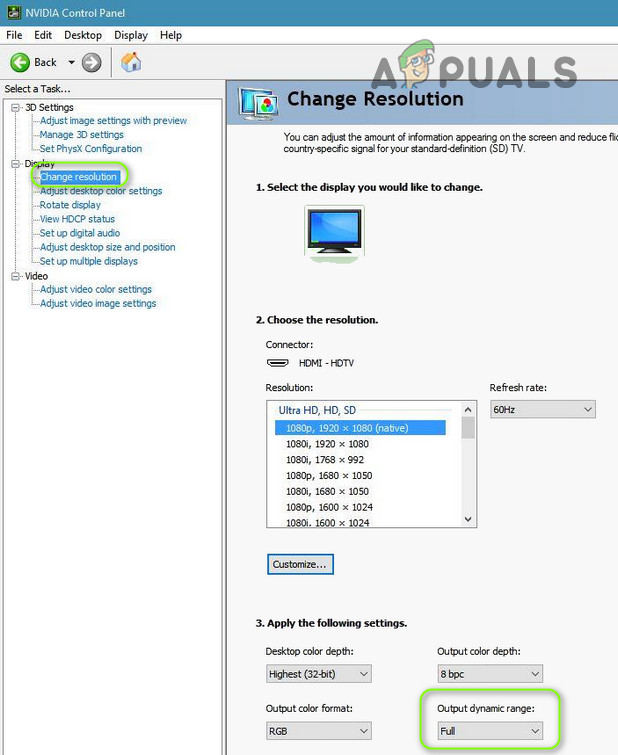
Task: Select 1080p, 1600 × 1024 resolution
Action: pyautogui.click(x=329, y=507)
